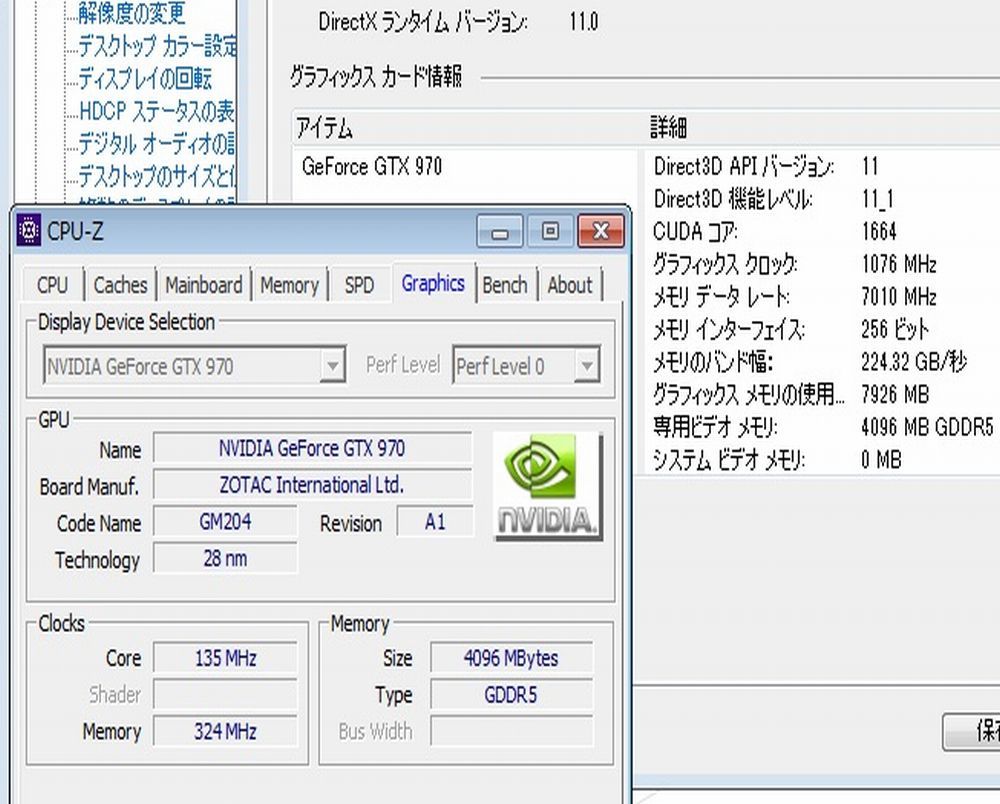Open the SPD tab
This screenshot has height=804, width=1000.
[x=359, y=285]
